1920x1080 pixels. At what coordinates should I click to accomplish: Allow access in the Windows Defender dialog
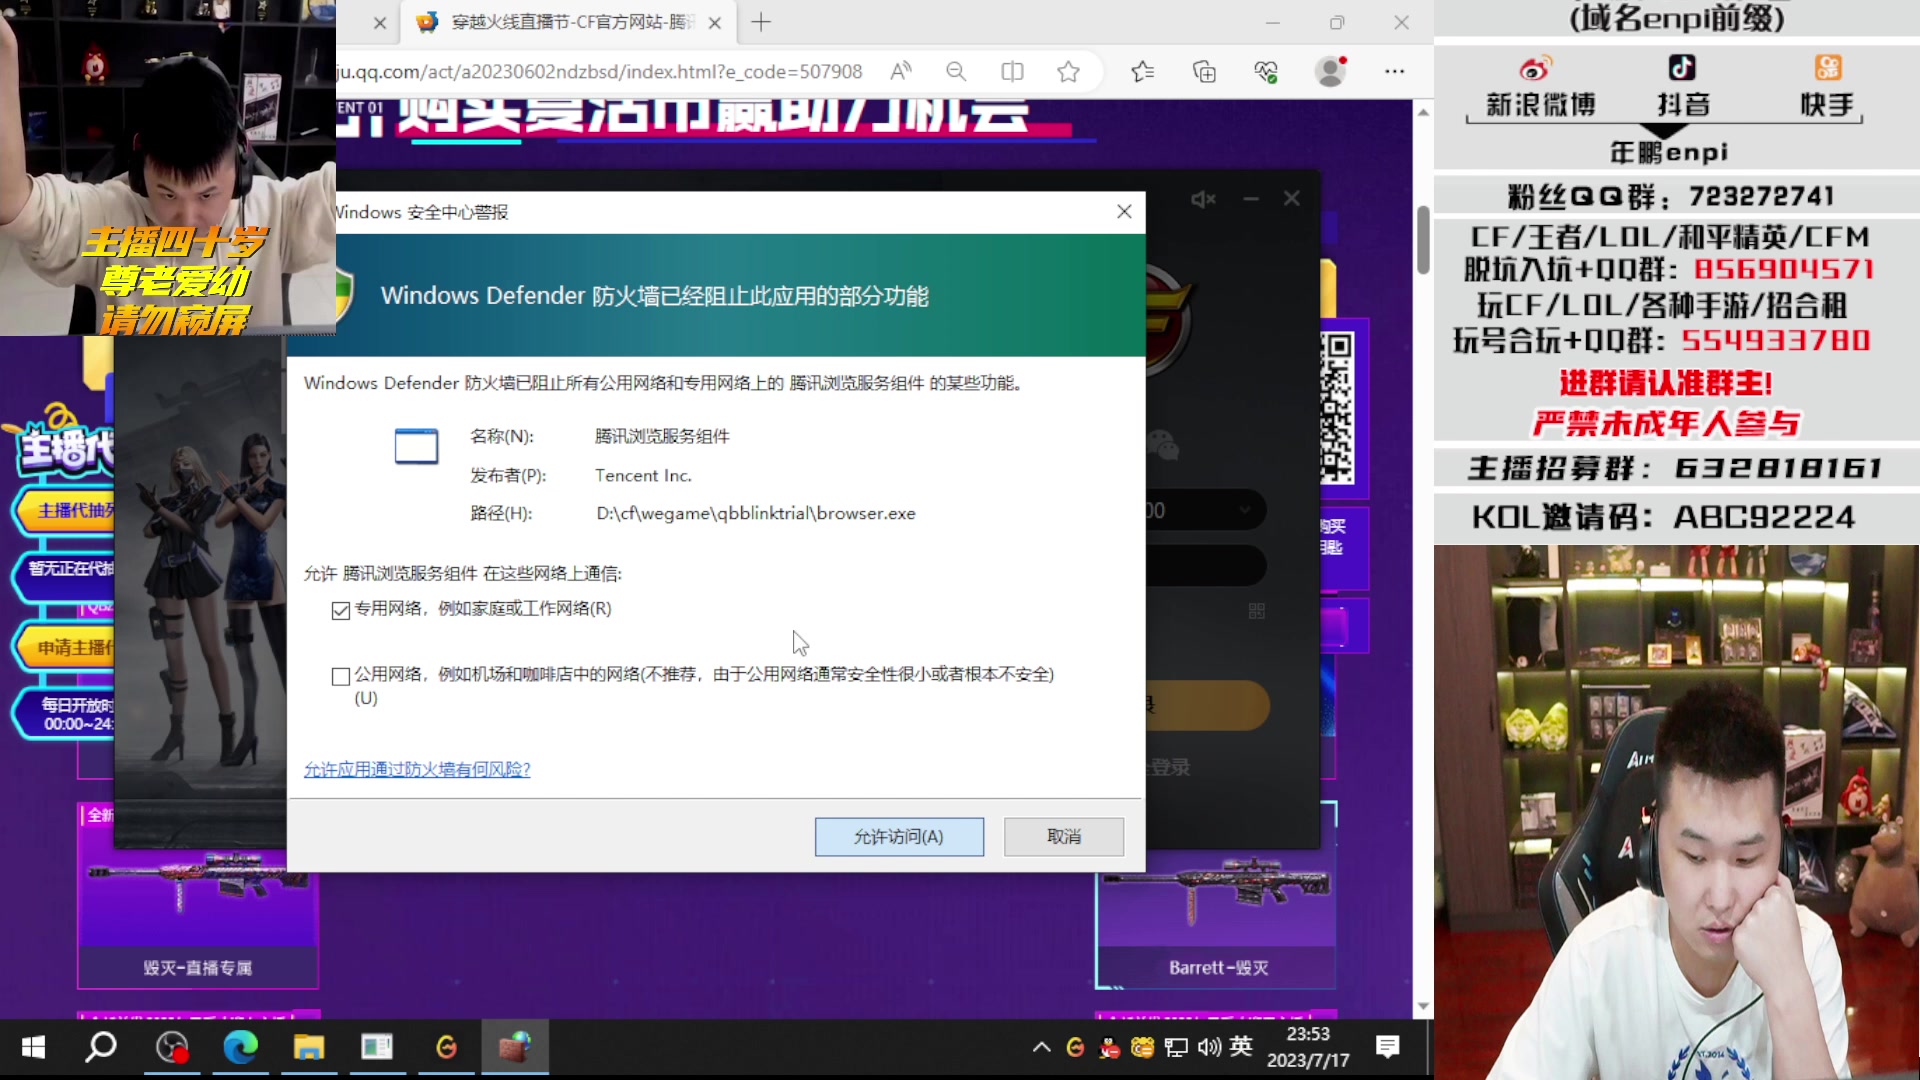pyautogui.click(x=899, y=836)
